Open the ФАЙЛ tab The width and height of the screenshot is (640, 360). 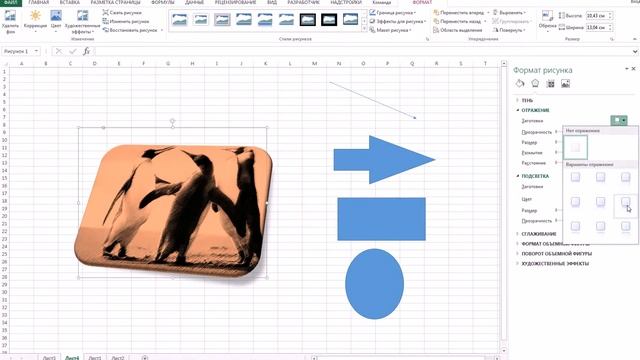click(x=10, y=2)
